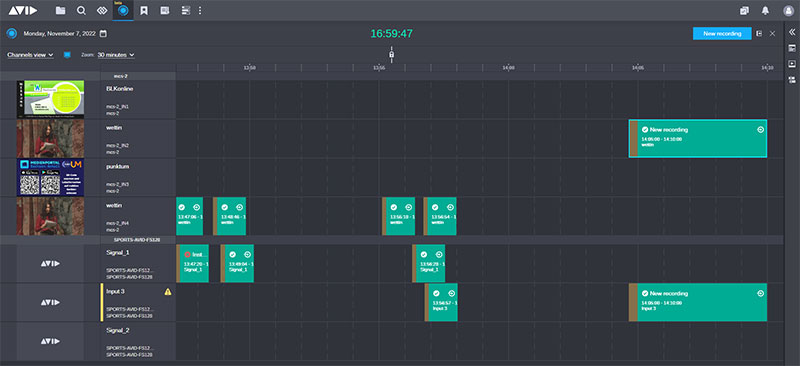The width and height of the screenshot is (800, 366).
Task: Open the calendar date picker icon
Action: pyautogui.click(x=103, y=34)
